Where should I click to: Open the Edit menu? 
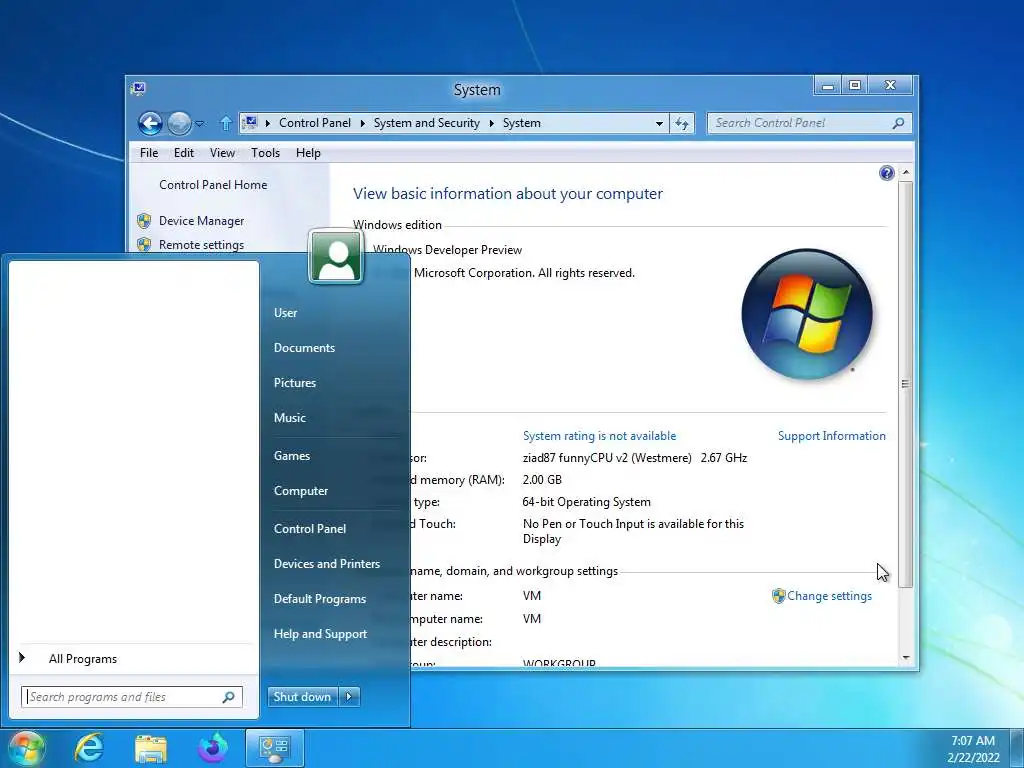coord(184,153)
